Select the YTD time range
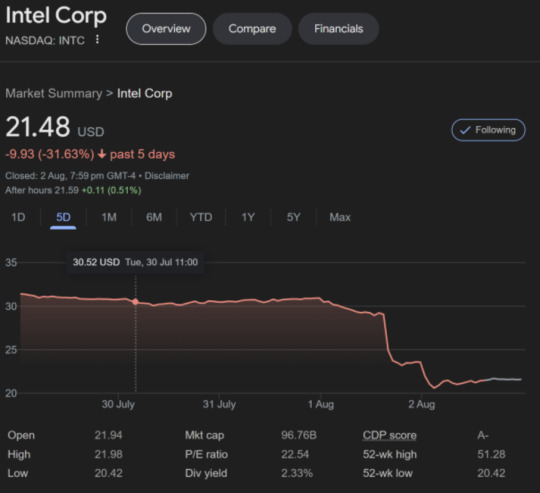This screenshot has width=540, height=493. coord(201,217)
